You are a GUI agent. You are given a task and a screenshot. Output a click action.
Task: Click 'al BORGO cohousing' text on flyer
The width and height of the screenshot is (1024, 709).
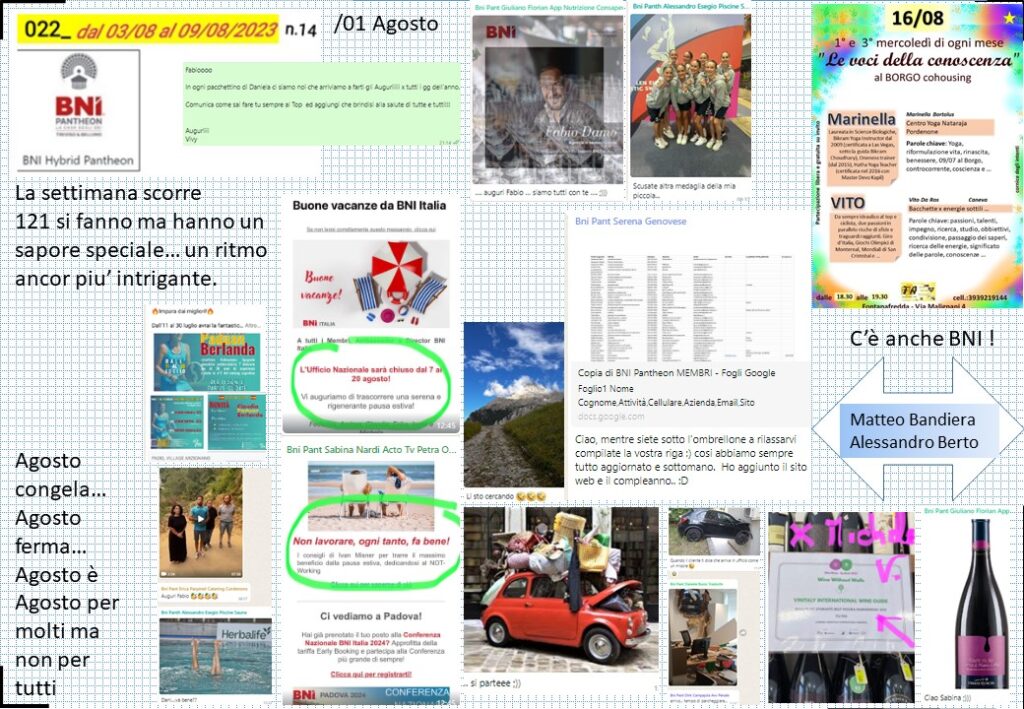922,77
